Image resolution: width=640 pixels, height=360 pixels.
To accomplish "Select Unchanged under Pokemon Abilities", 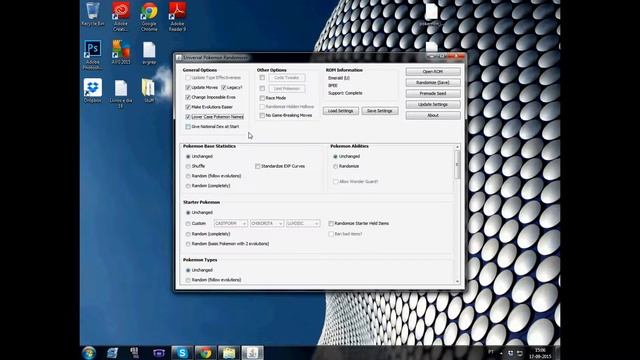I will (x=336, y=156).
